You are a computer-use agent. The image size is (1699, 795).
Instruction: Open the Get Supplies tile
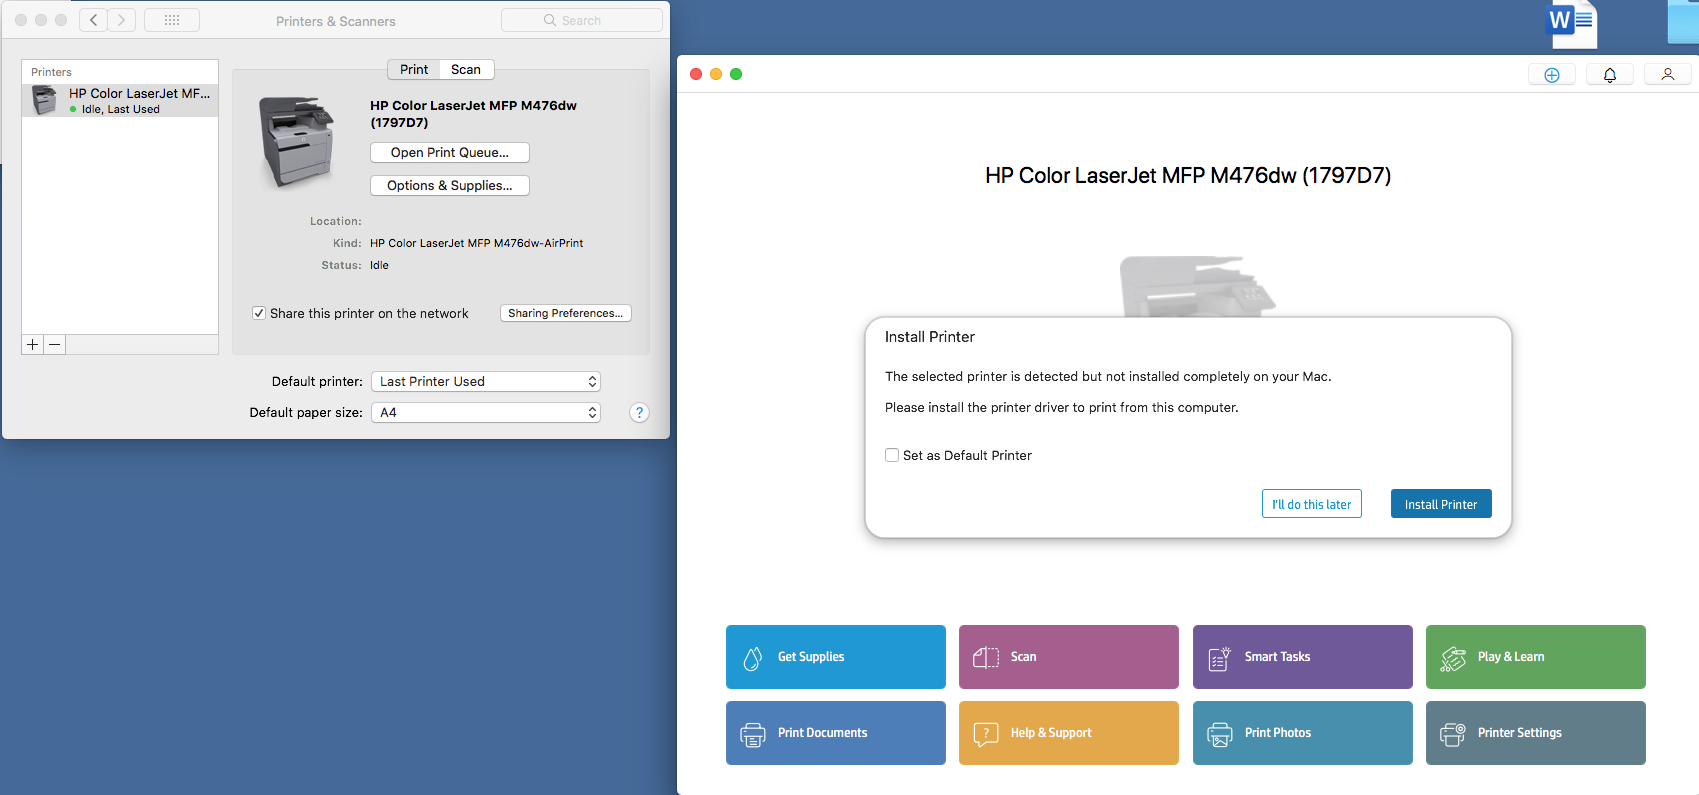pyautogui.click(x=836, y=657)
